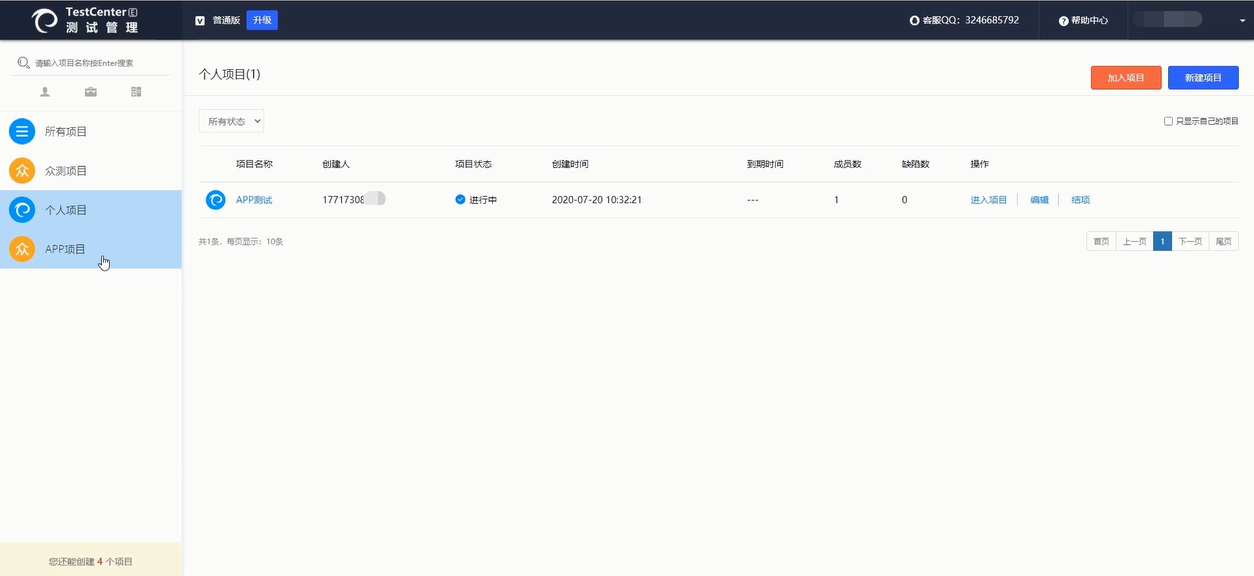This screenshot has width=1254, height=576.
Task: Open 个人项目 in sidebar
Action: [91, 210]
